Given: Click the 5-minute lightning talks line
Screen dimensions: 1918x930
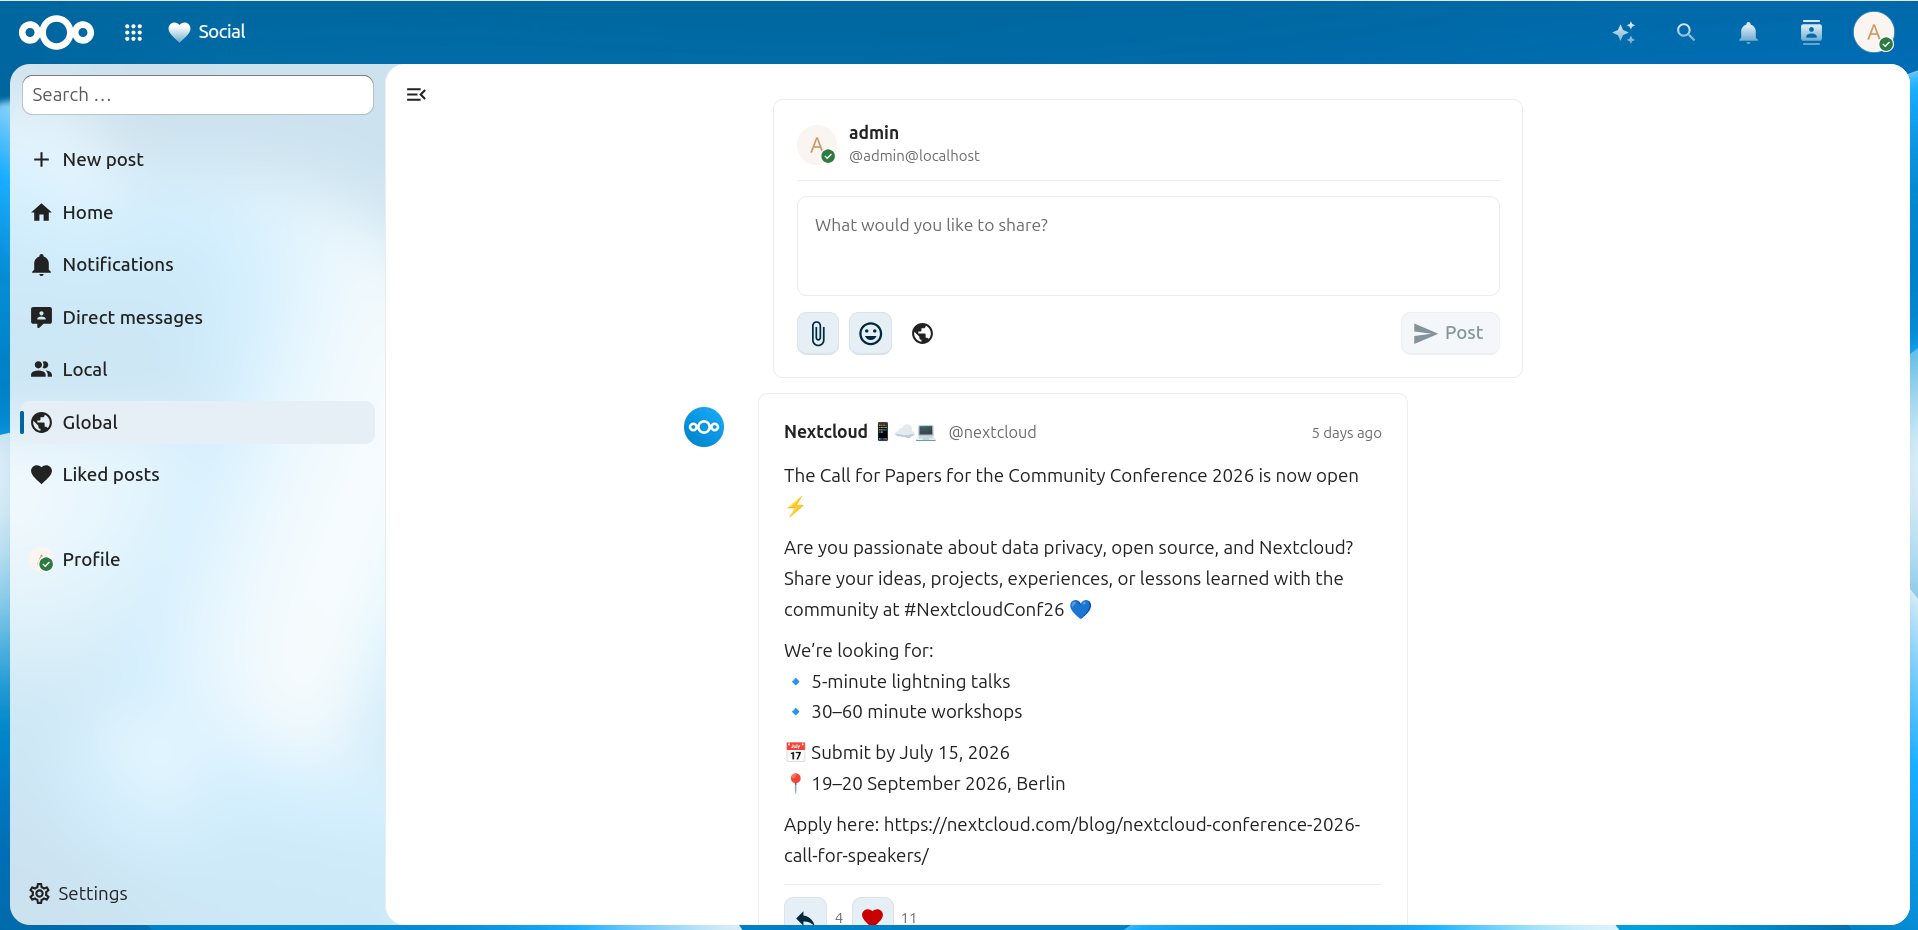Looking at the screenshot, I should (x=898, y=681).
